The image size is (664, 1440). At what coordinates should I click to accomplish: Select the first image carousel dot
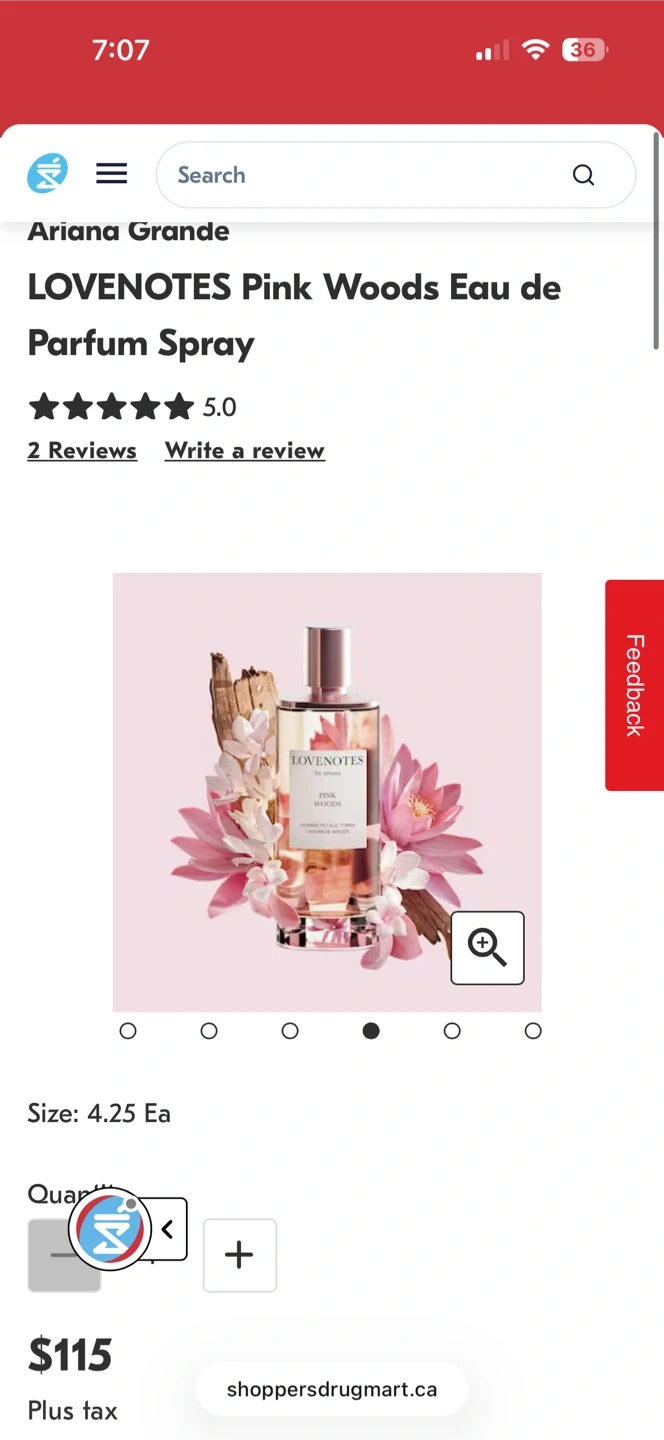128,1030
